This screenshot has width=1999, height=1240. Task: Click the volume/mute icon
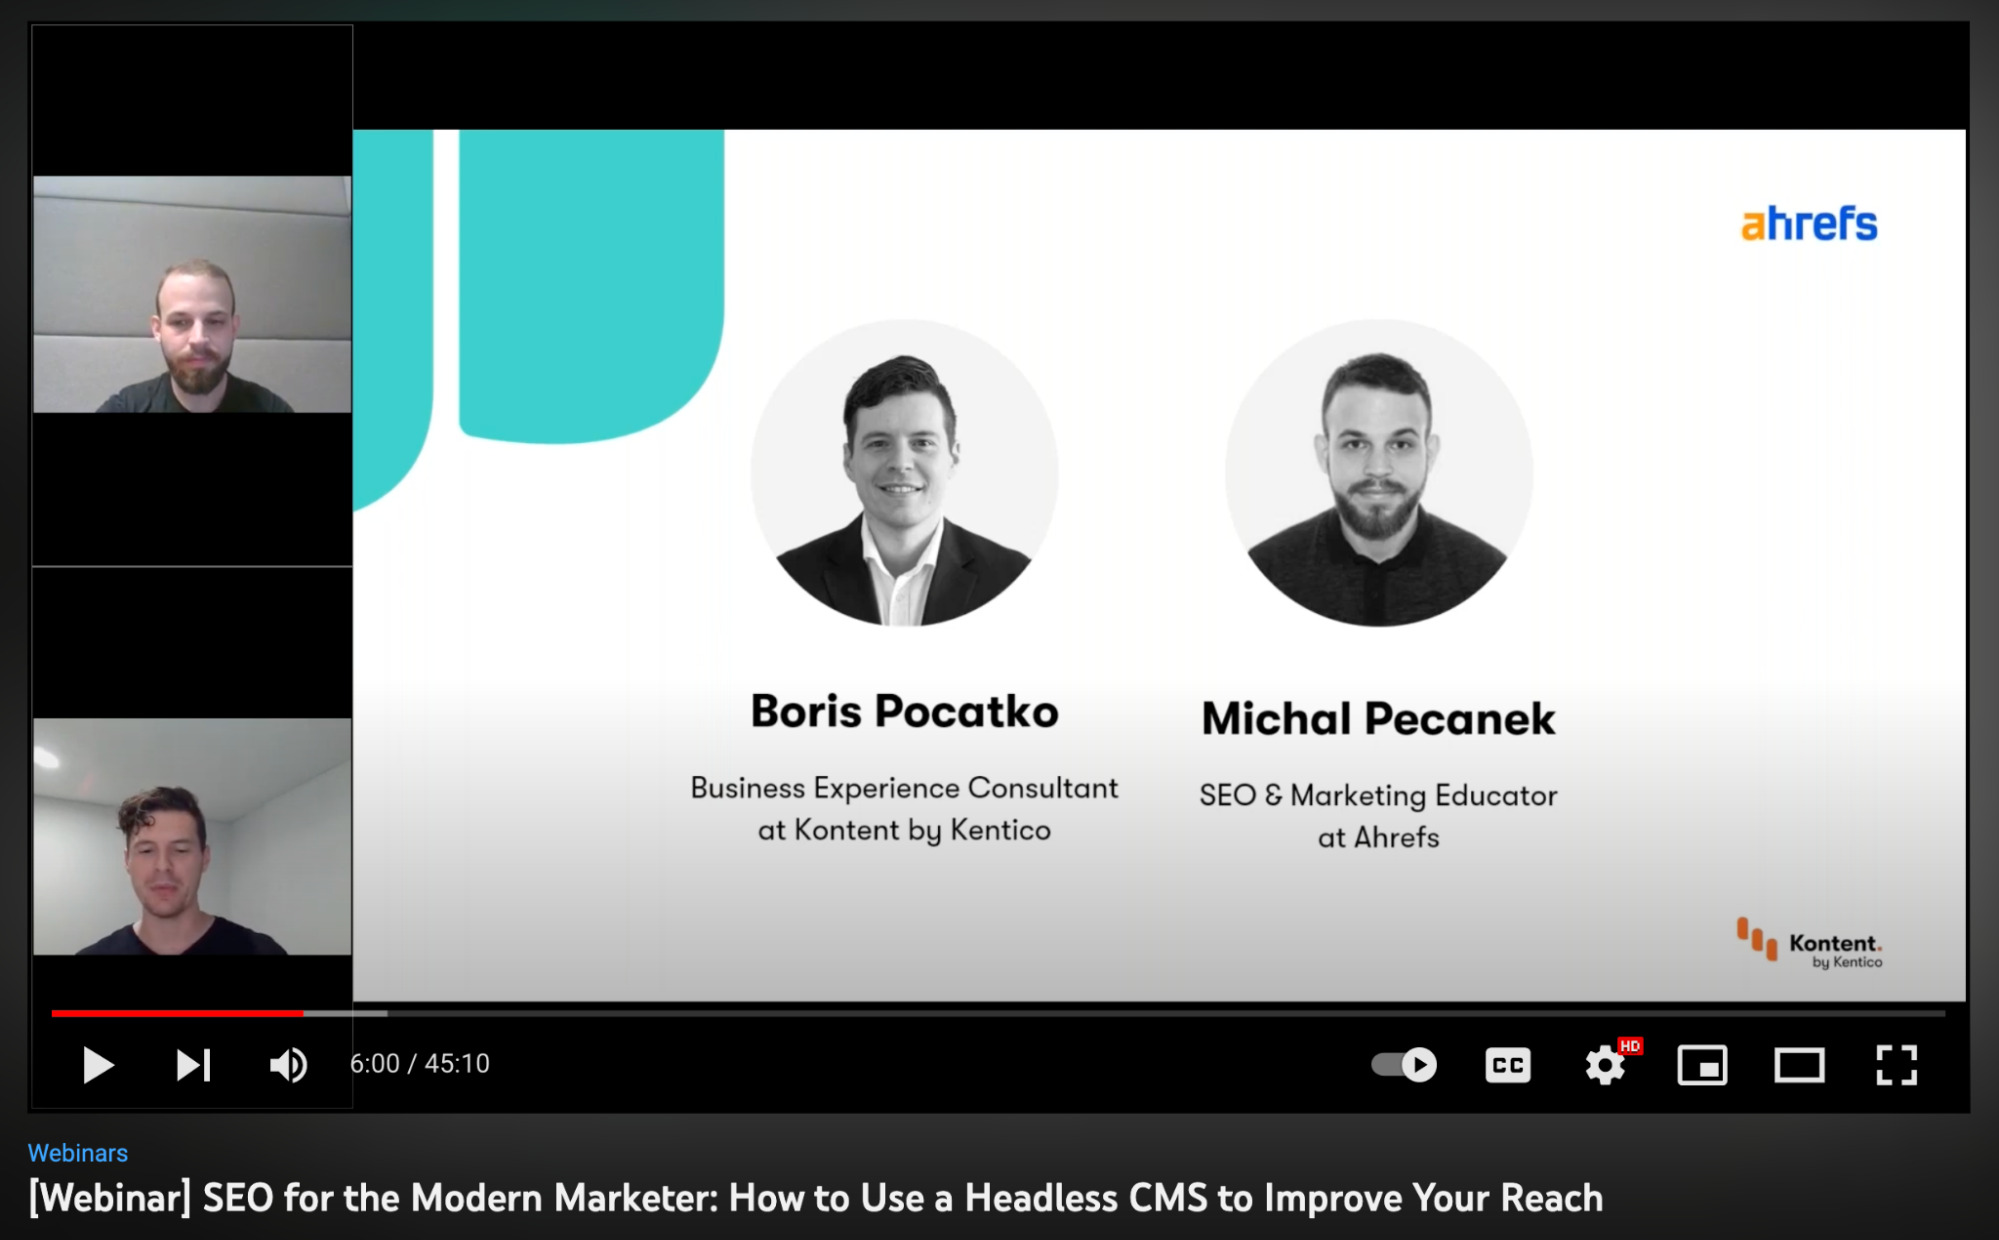[x=286, y=1063]
